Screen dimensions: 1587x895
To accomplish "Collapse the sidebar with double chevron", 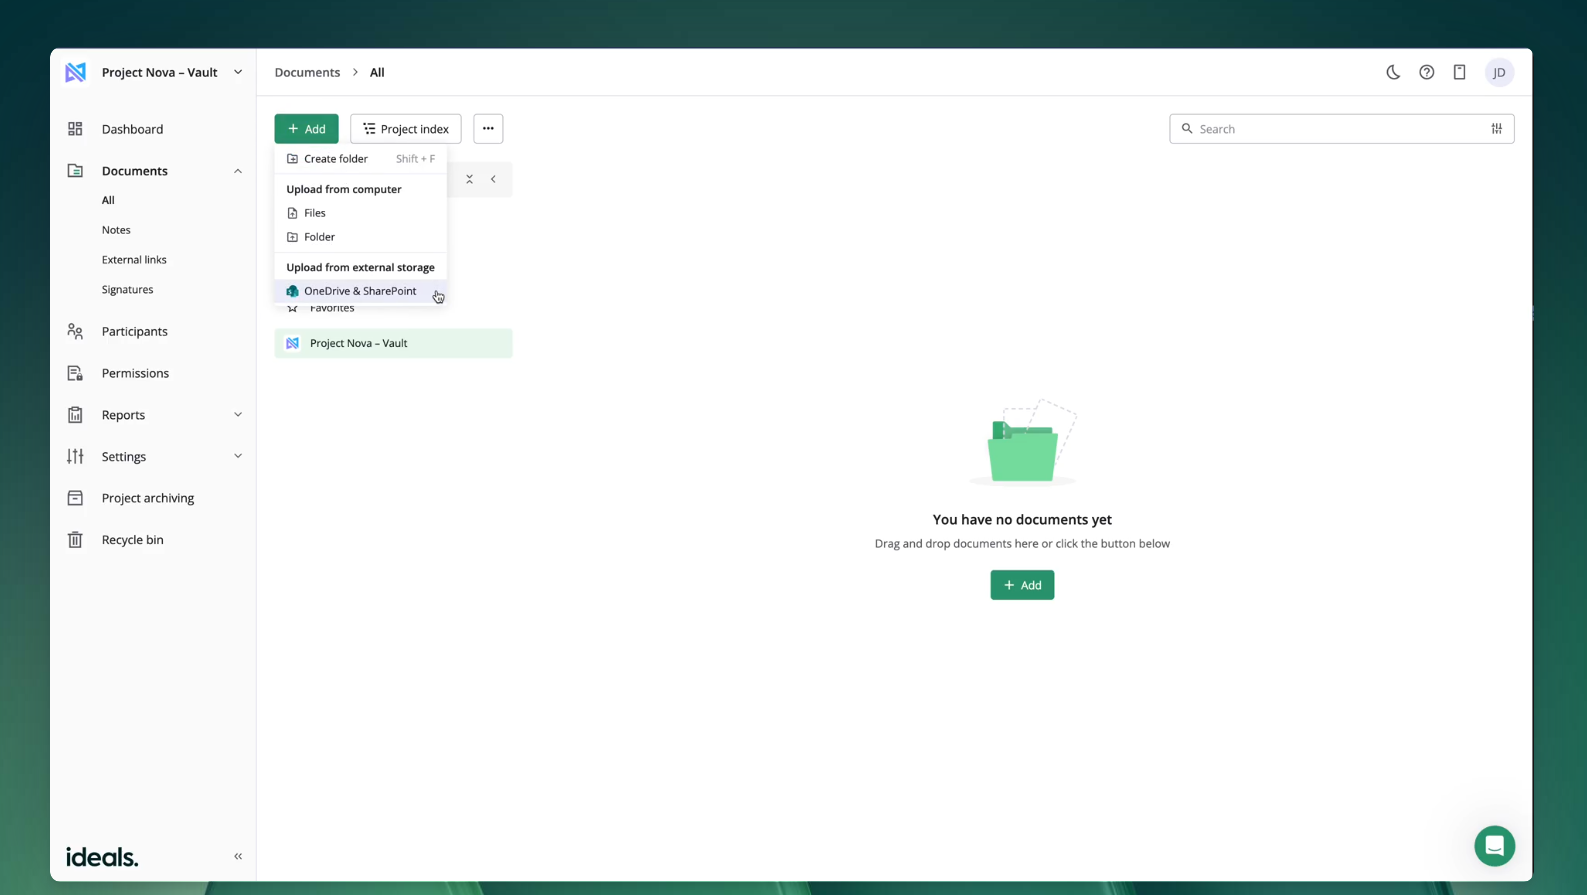I will coord(238,856).
